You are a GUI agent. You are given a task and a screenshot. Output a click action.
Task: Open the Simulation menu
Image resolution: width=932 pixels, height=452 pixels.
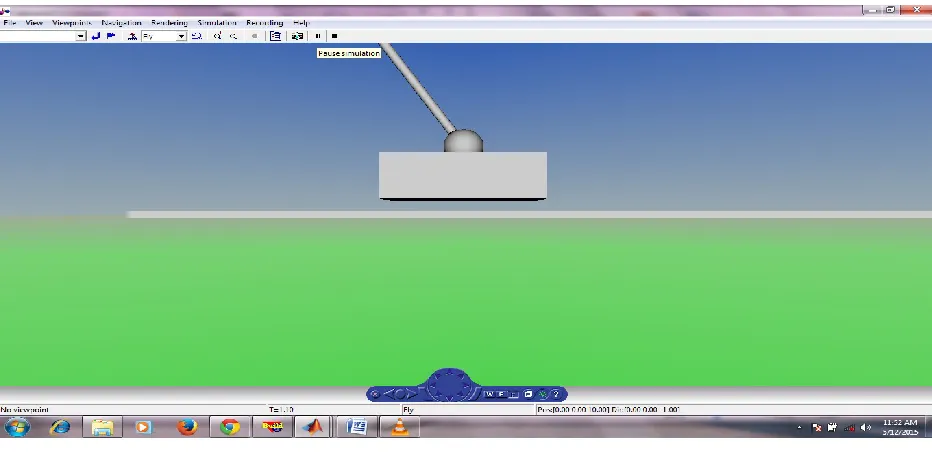pyautogui.click(x=217, y=23)
